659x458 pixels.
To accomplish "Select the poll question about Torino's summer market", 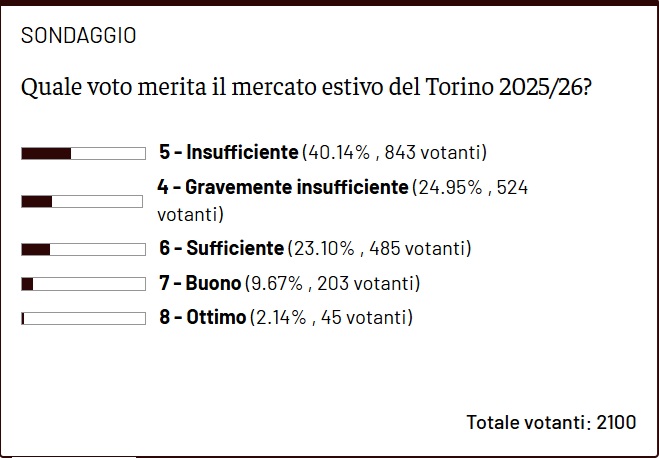I will pos(305,86).
